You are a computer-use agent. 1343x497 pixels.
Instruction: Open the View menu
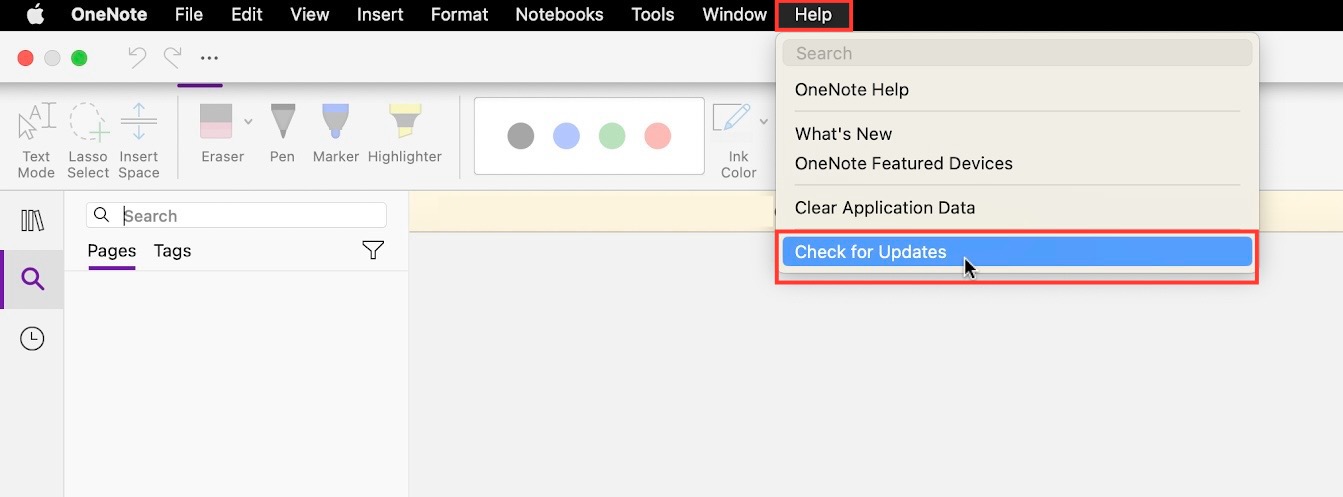click(x=309, y=14)
